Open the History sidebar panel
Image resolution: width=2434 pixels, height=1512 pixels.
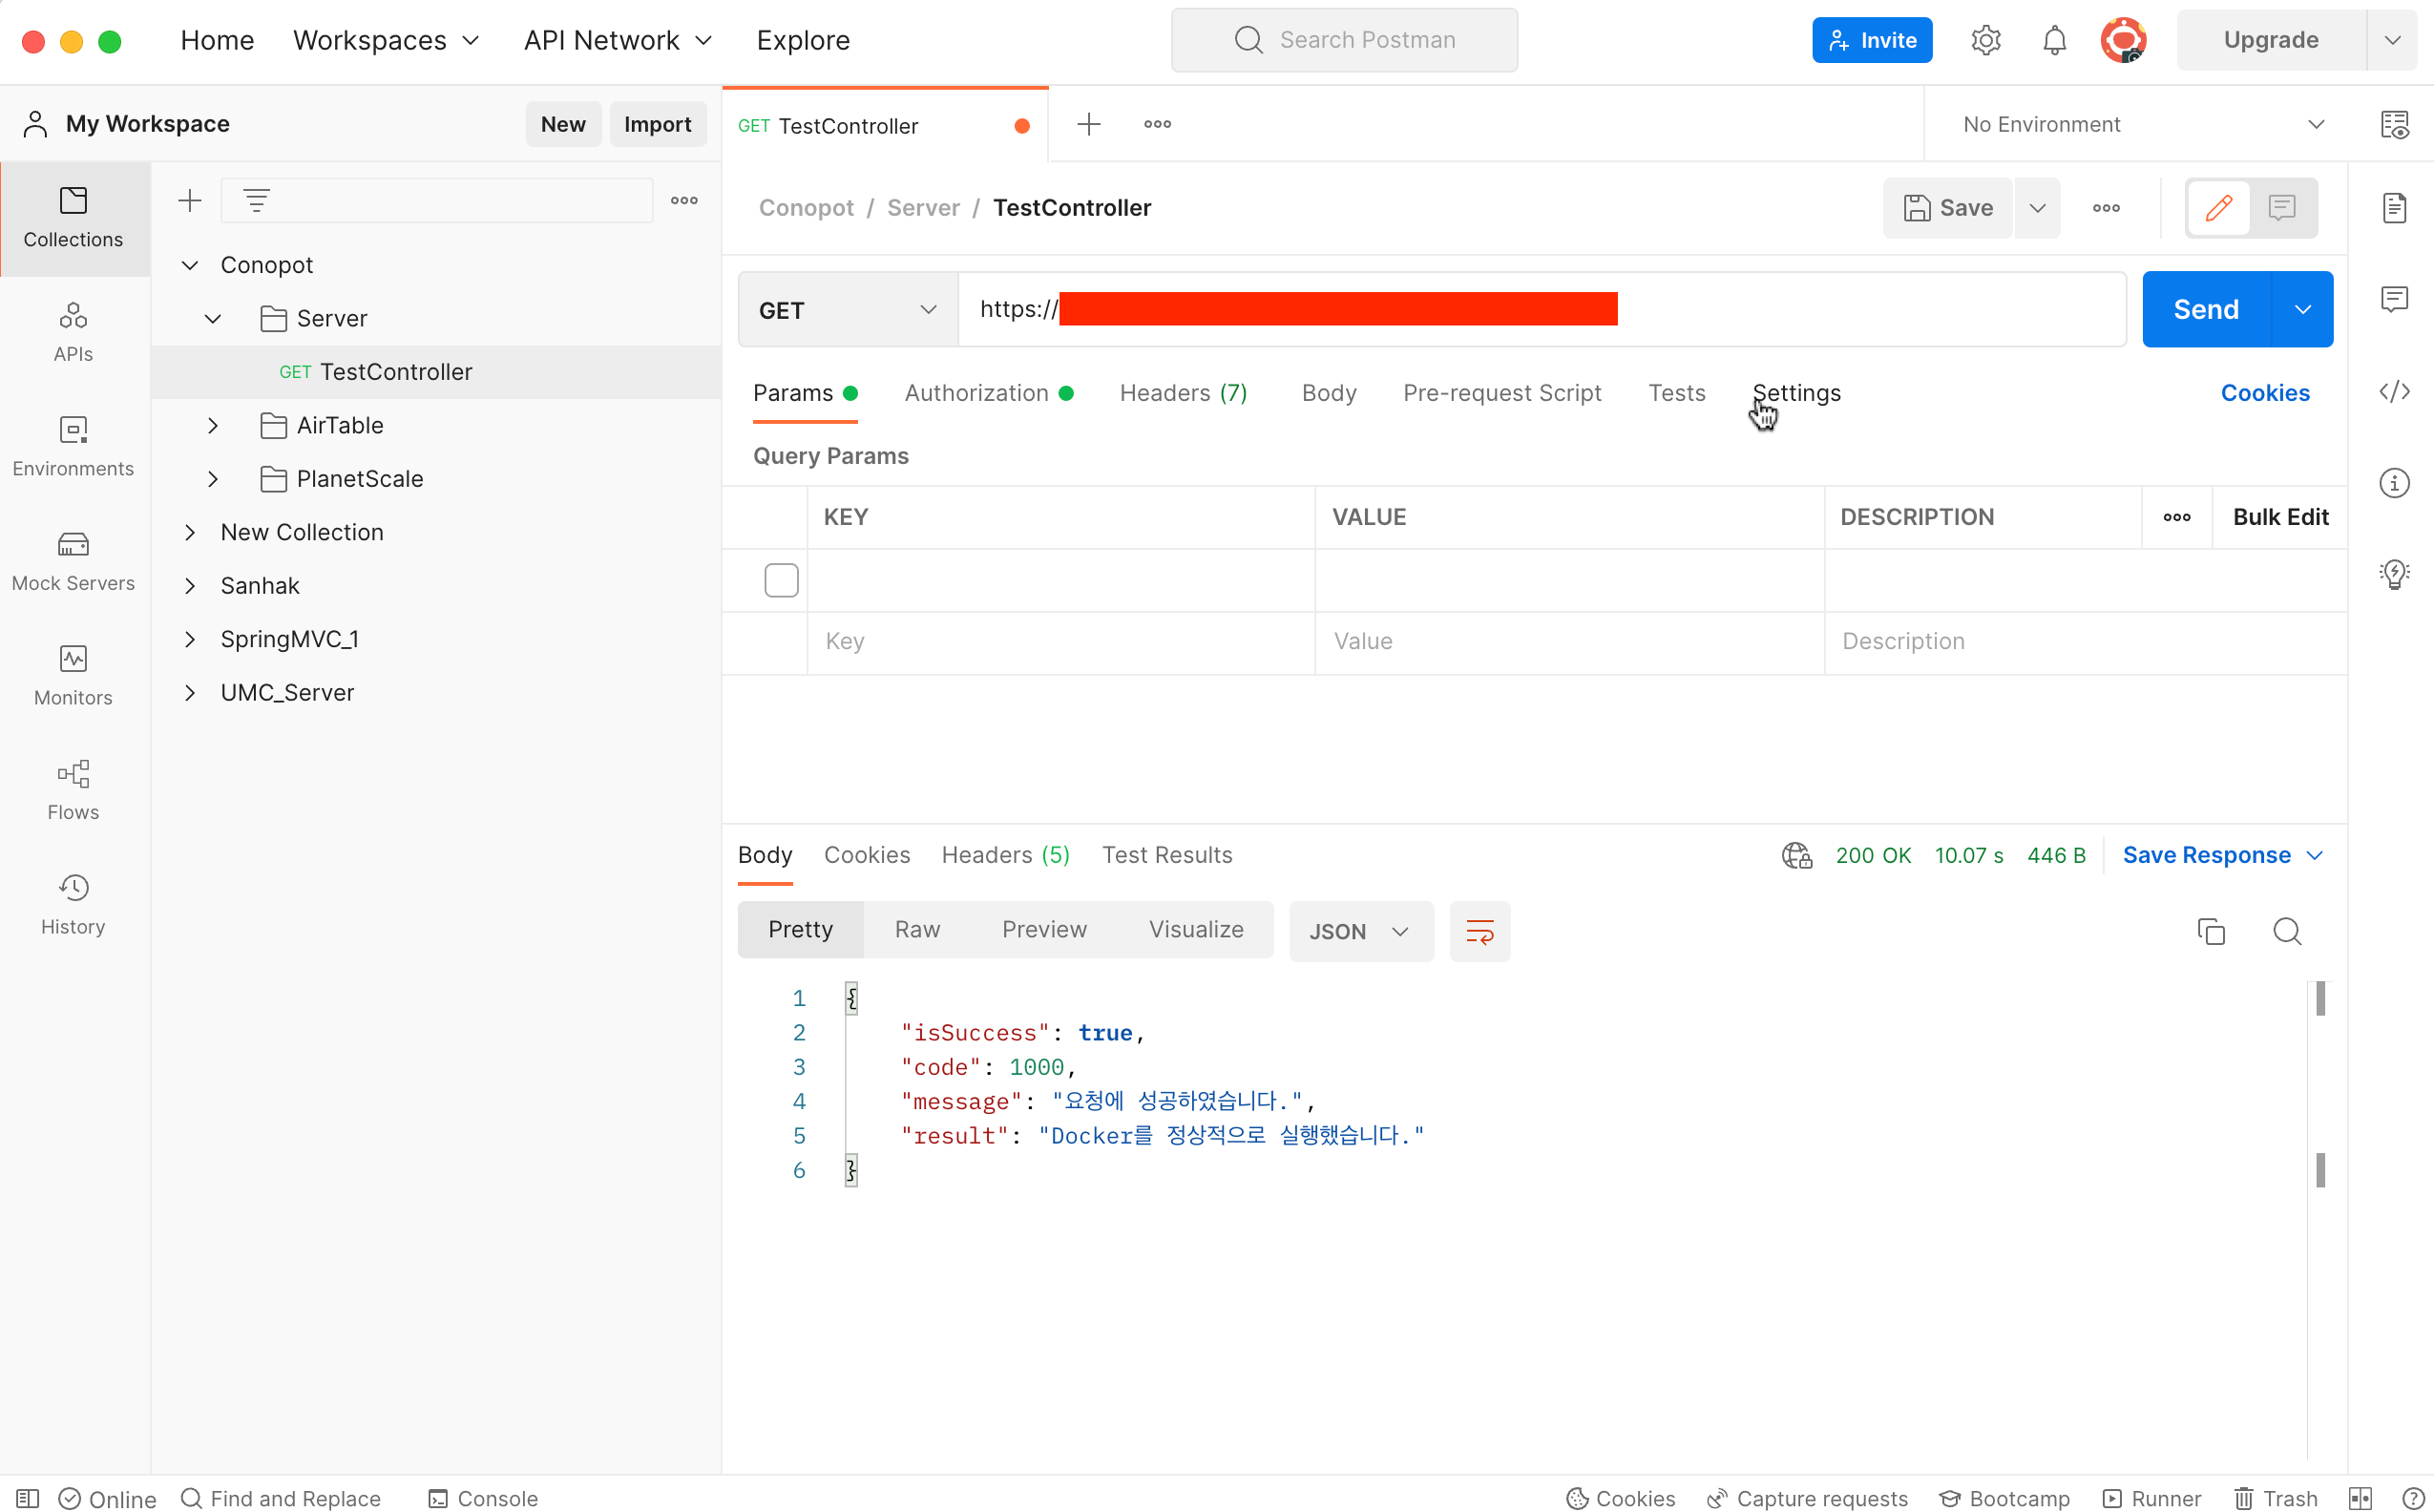tap(73, 904)
